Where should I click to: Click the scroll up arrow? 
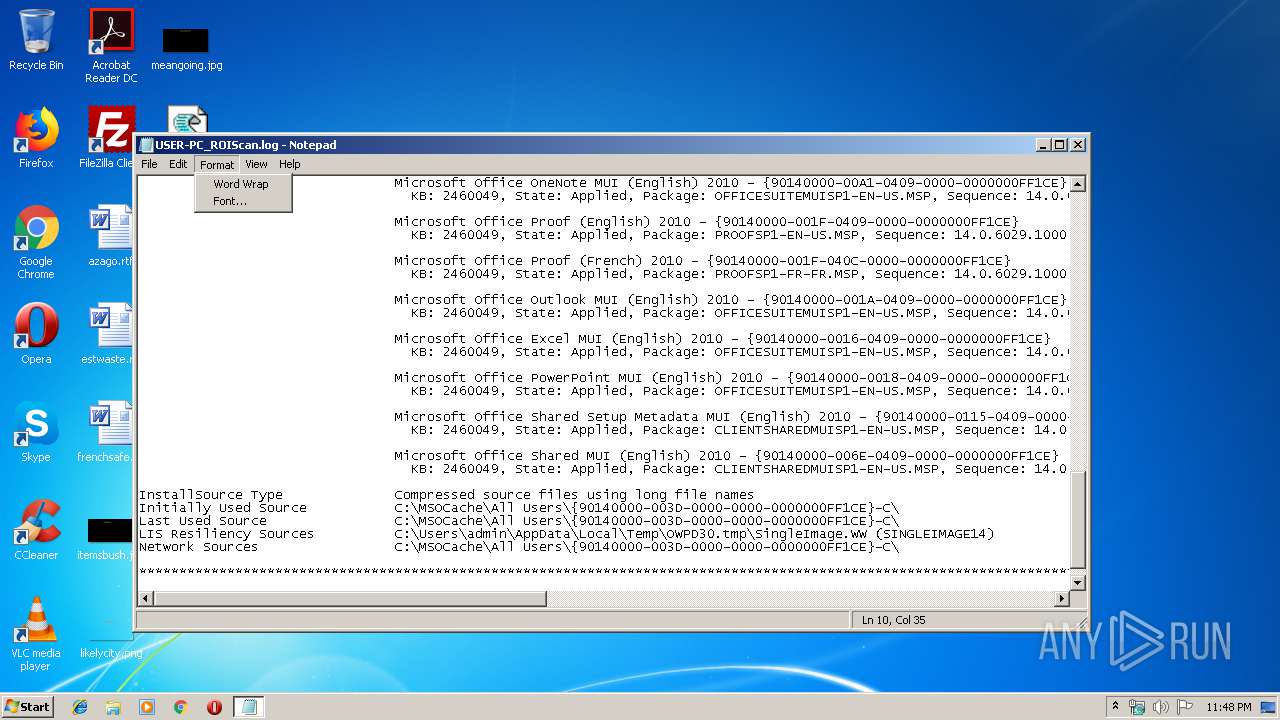point(1077,184)
